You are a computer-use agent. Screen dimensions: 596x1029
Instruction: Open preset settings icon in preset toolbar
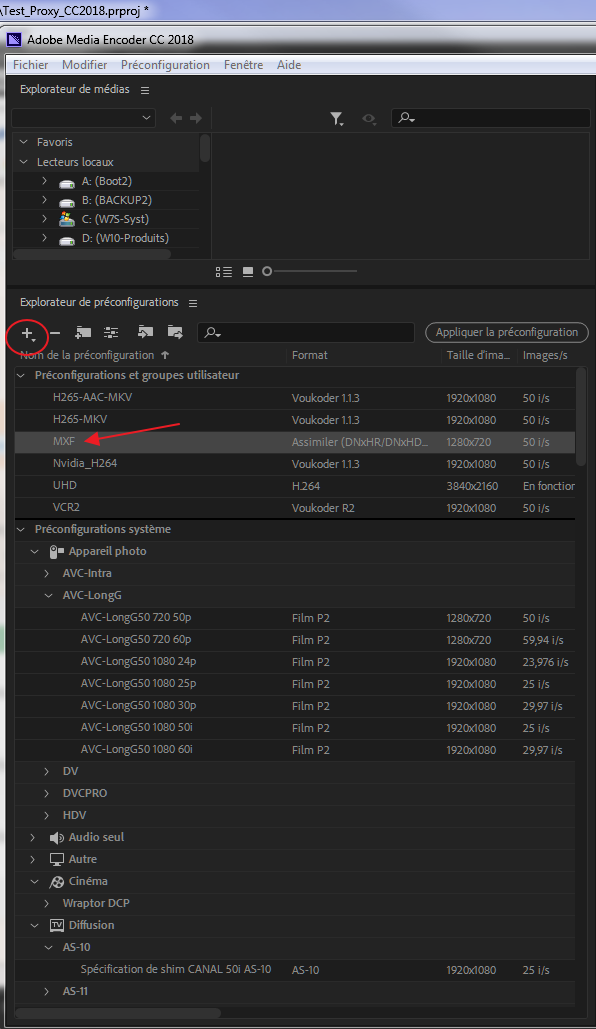coord(111,333)
